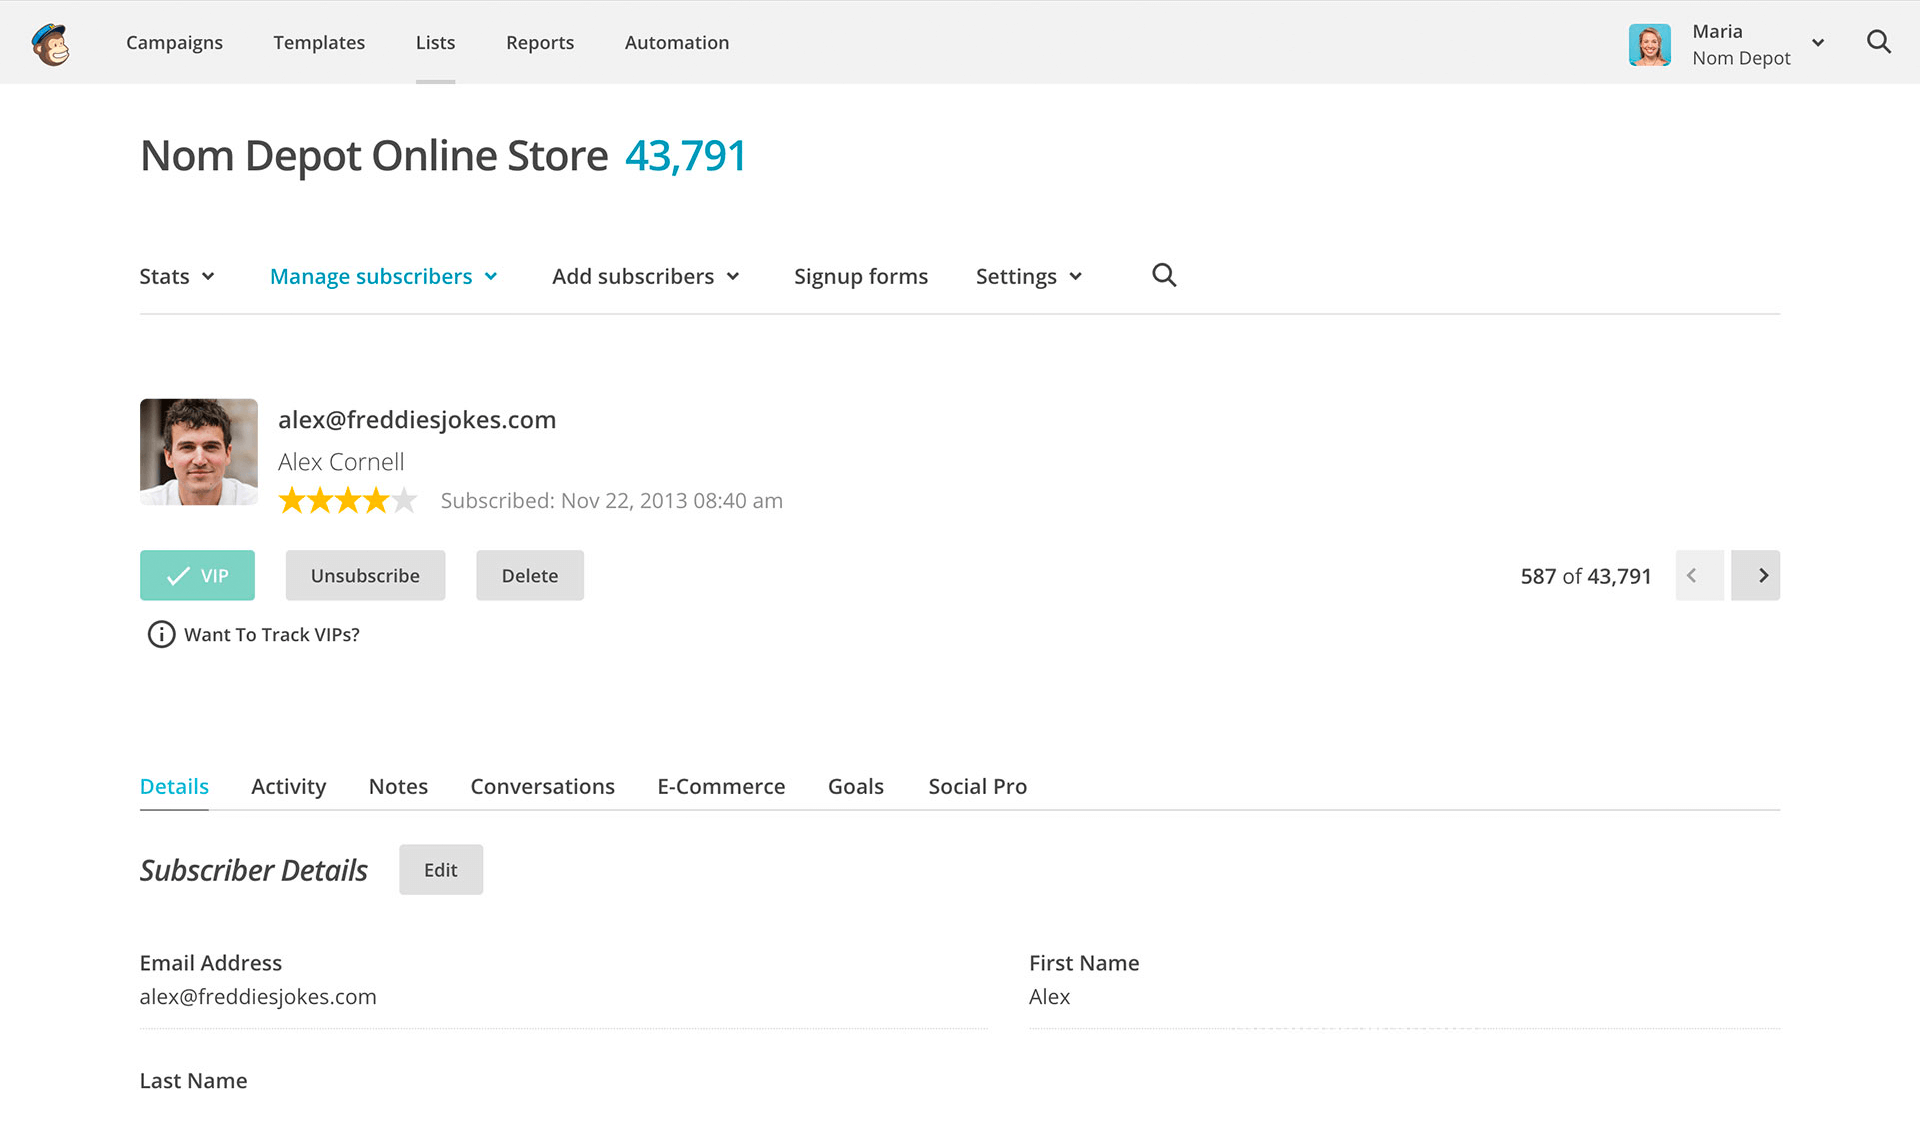Expand the Settings dropdown menu
1920x1128 pixels.
tap(1028, 275)
